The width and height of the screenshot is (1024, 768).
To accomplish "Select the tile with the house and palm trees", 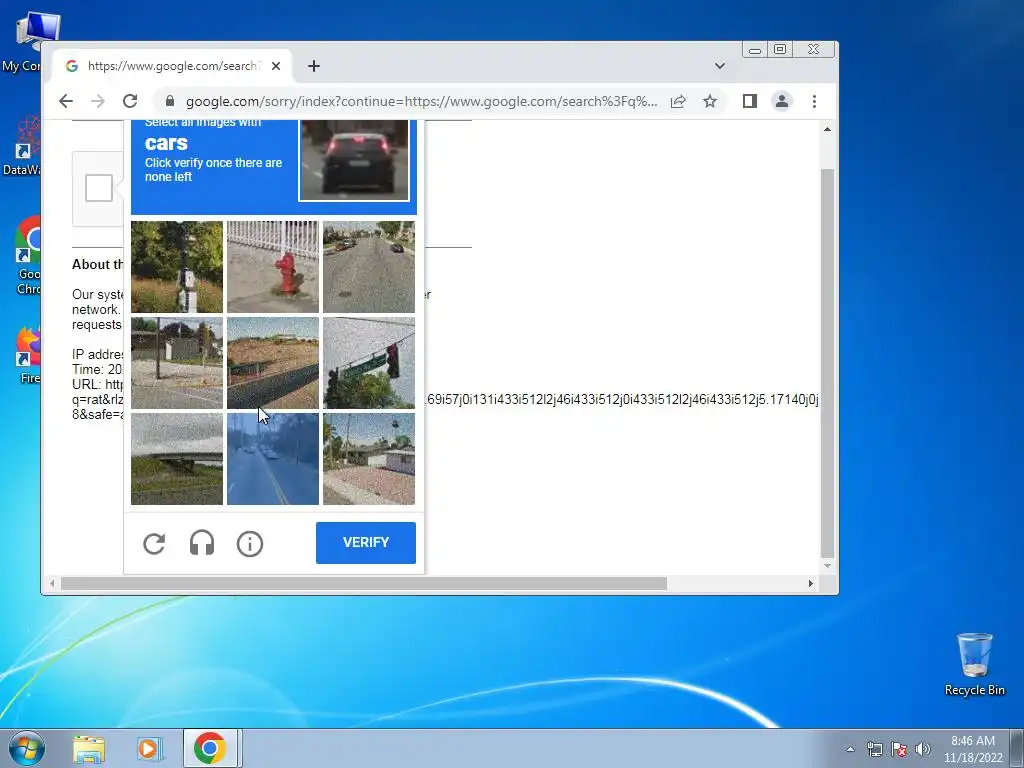I will (369, 458).
